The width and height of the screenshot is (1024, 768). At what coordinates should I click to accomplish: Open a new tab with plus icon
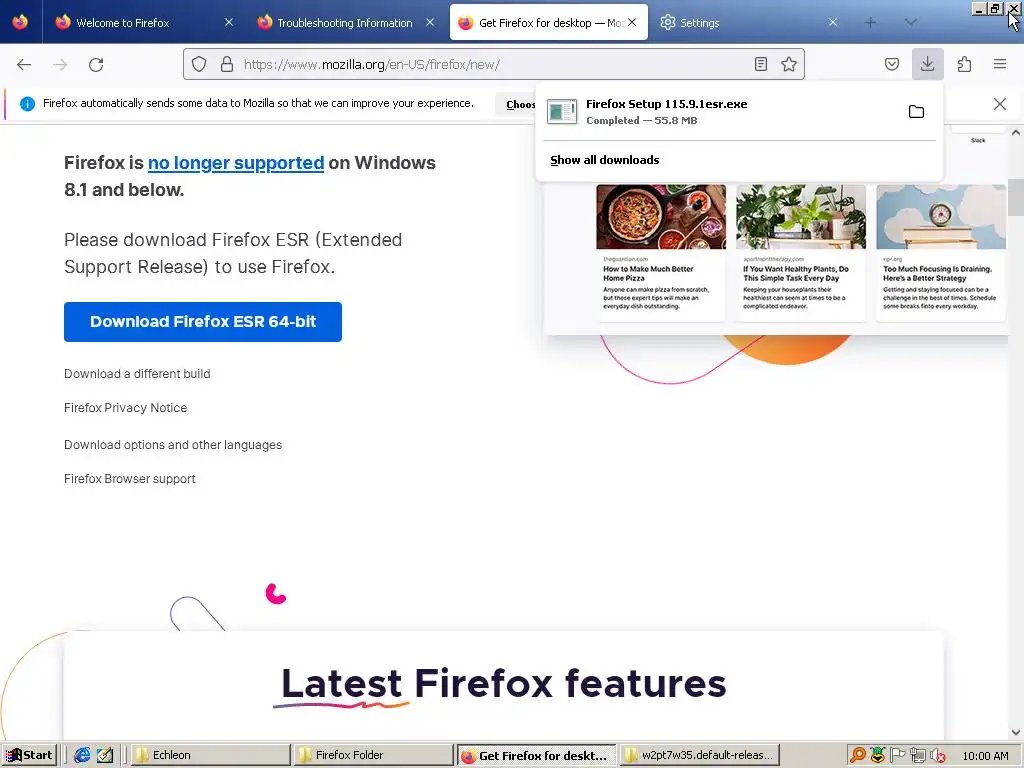(870, 22)
